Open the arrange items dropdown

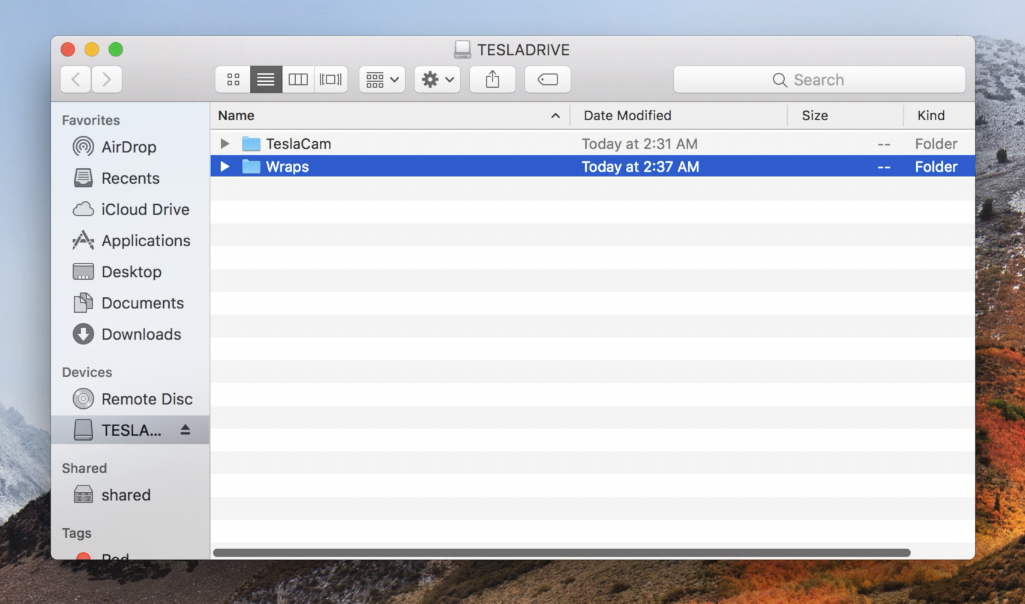pyautogui.click(x=382, y=80)
